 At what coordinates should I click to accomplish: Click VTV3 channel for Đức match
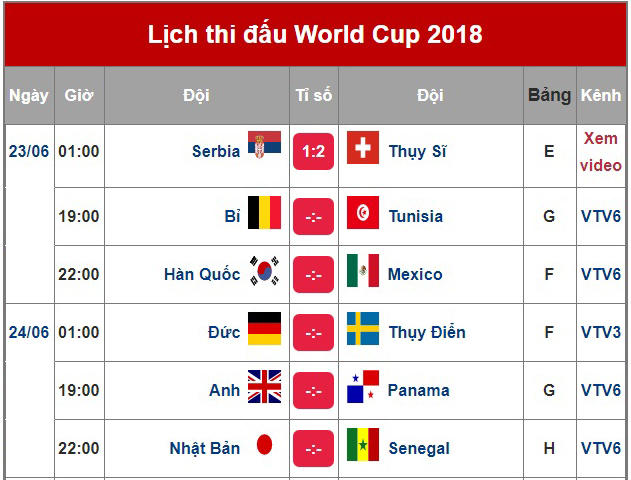(601, 332)
